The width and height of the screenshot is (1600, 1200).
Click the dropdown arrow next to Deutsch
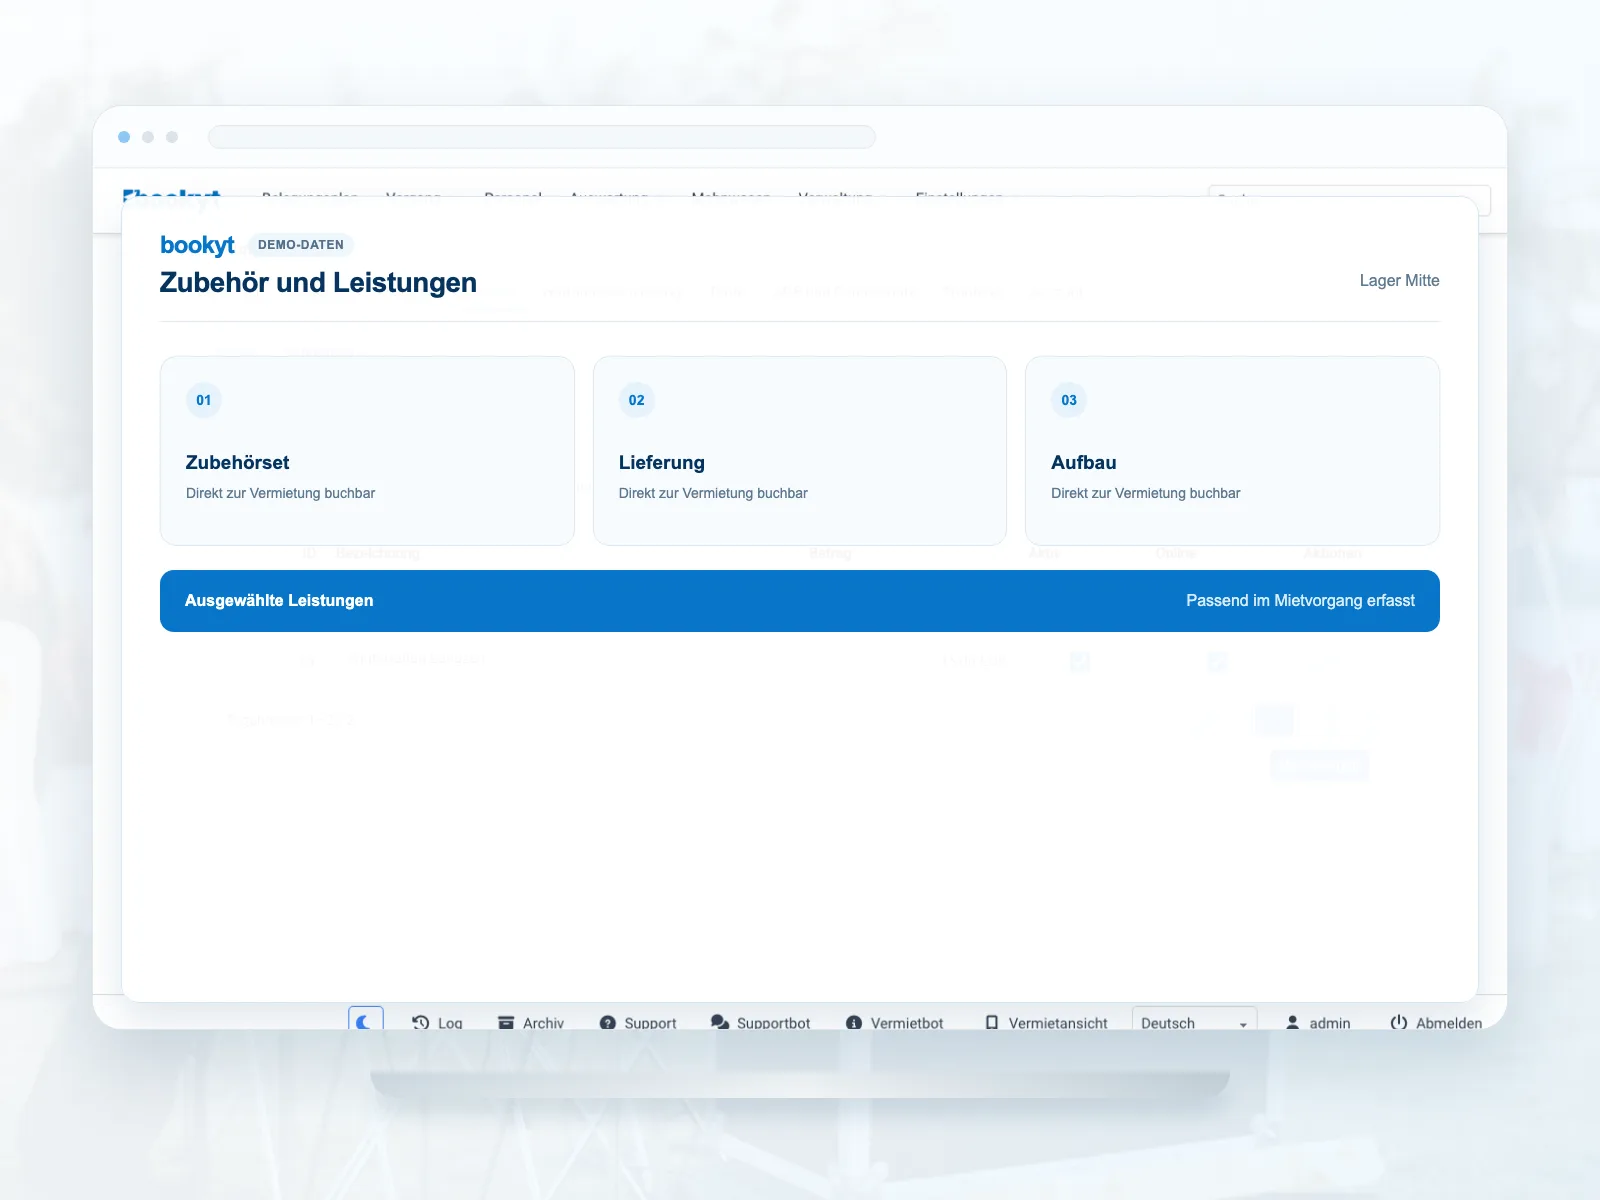pos(1243,1024)
